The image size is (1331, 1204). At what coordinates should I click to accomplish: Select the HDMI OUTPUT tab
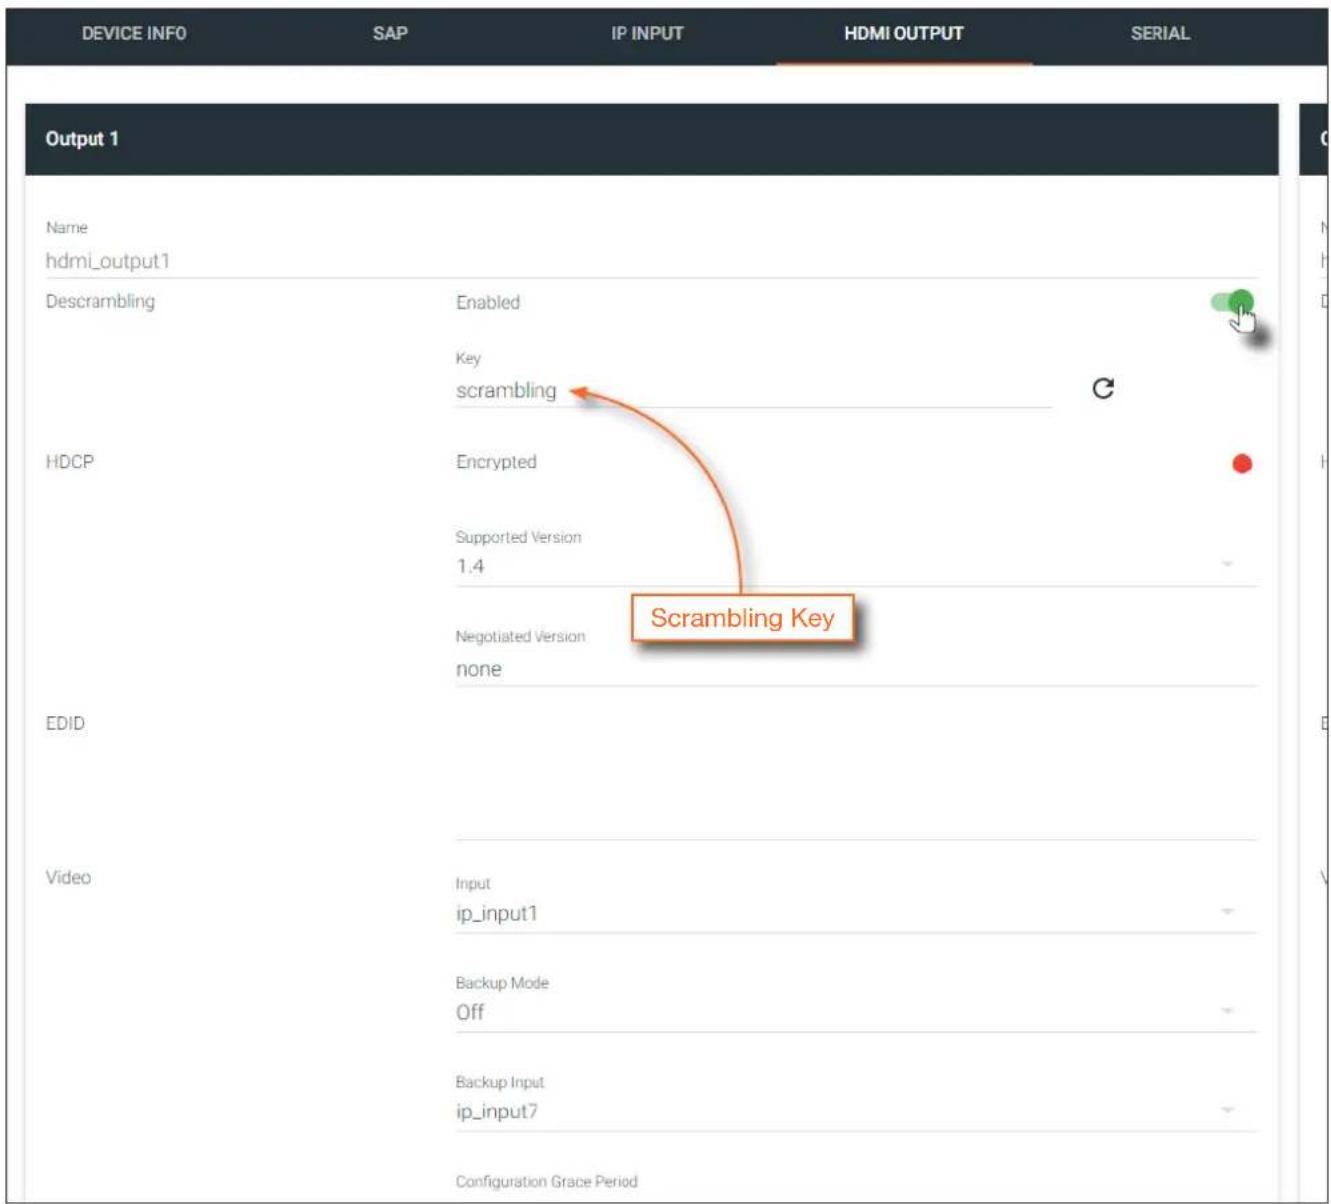tap(904, 33)
